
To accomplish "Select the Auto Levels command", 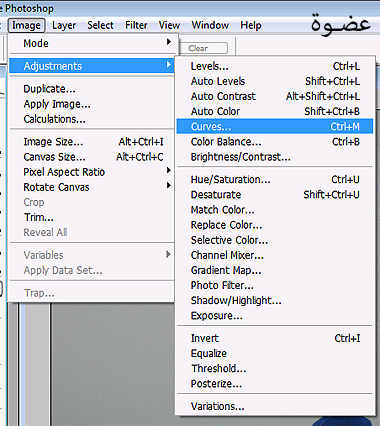I will 275,81.
